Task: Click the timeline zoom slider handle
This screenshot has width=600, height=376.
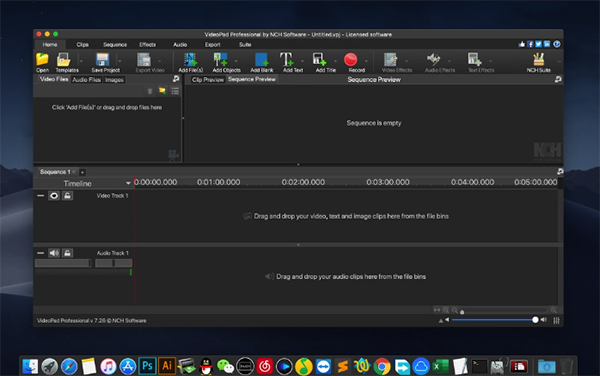Action: 462,311
